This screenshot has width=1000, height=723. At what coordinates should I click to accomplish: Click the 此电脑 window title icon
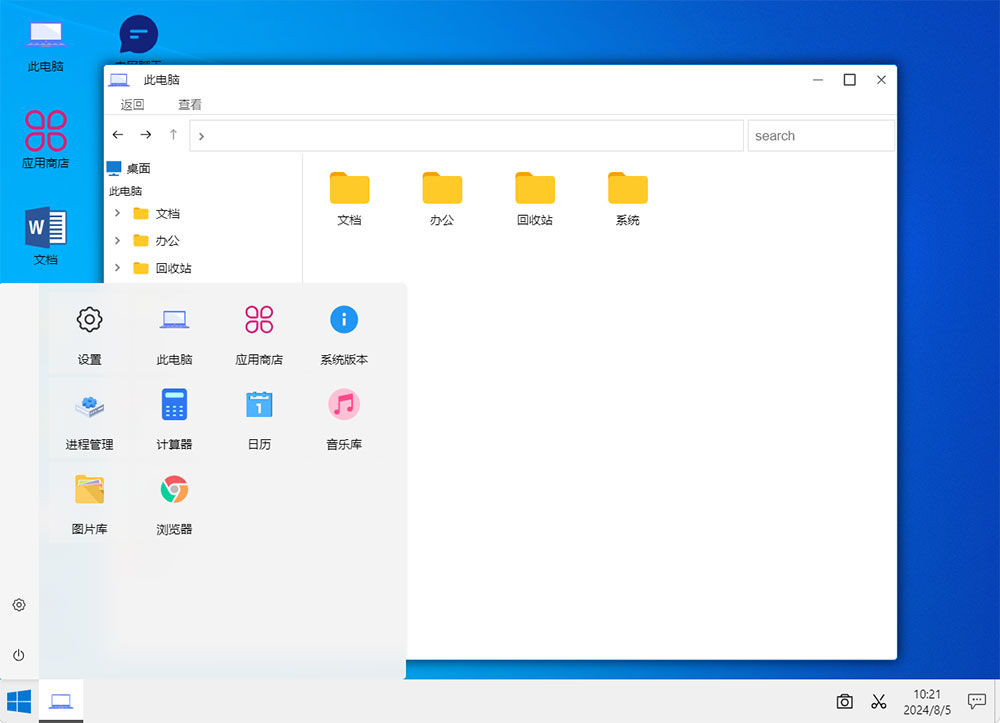(119, 80)
